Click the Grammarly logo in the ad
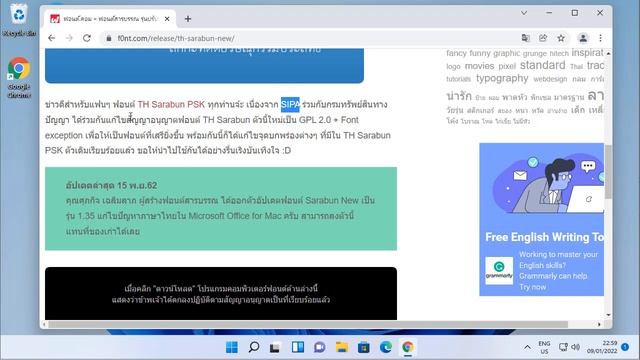The width and height of the screenshot is (640, 360). 499,271
